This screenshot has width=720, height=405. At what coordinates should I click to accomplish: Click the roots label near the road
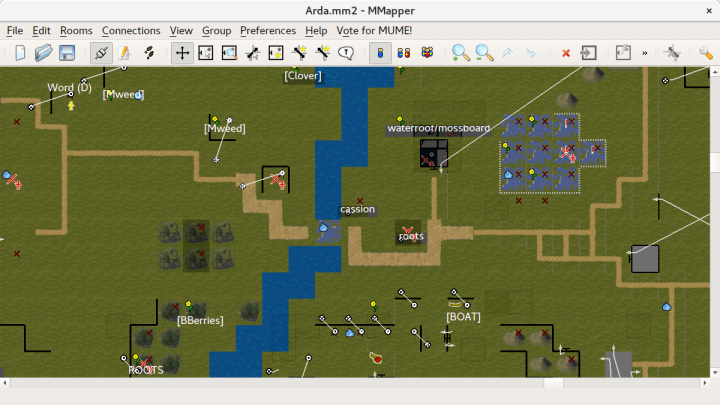[x=411, y=236]
